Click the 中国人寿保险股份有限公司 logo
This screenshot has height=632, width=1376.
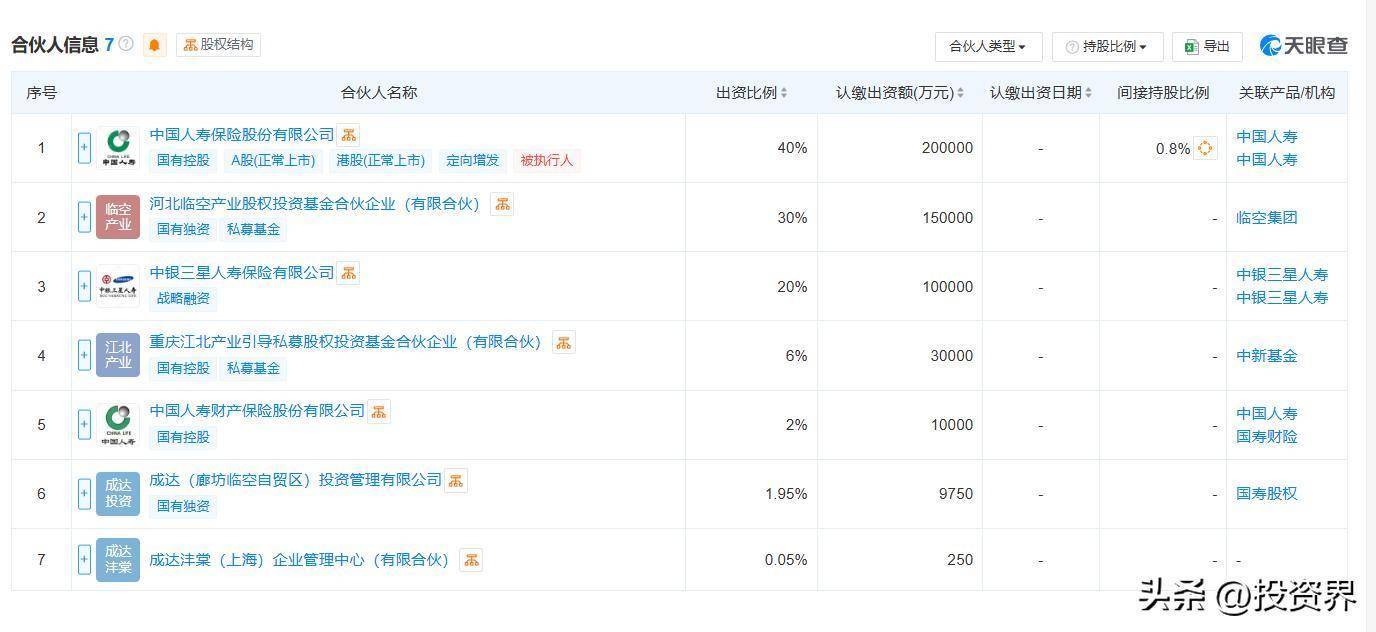(x=118, y=148)
